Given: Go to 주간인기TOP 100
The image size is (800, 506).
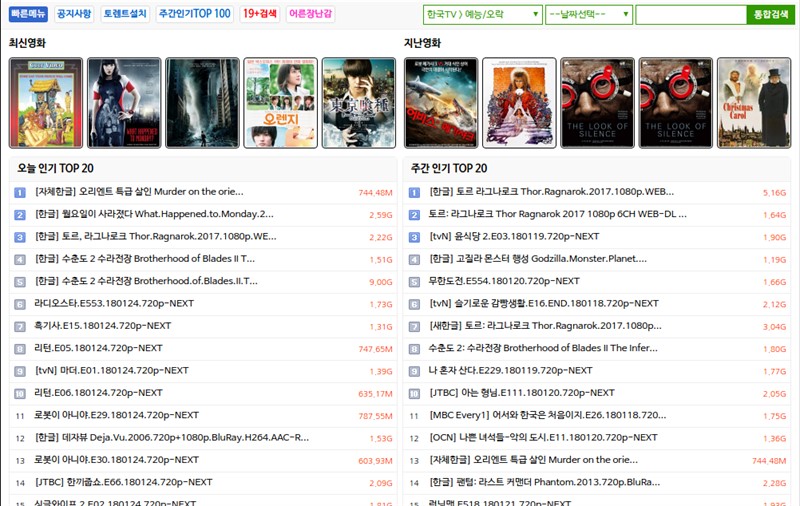Looking at the screenshot, I should (x=195, y=14).
